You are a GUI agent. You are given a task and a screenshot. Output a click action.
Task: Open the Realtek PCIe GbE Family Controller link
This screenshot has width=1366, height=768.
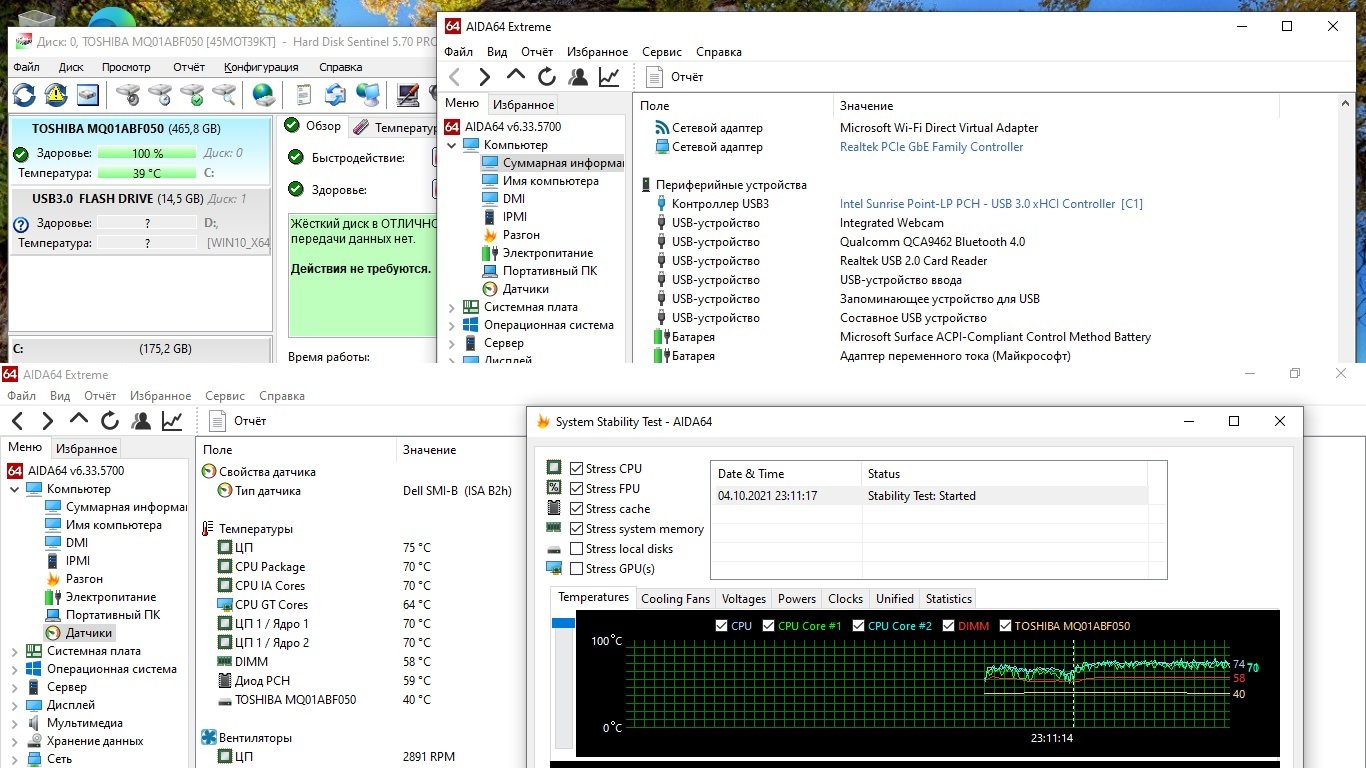(x=931, y=147)
